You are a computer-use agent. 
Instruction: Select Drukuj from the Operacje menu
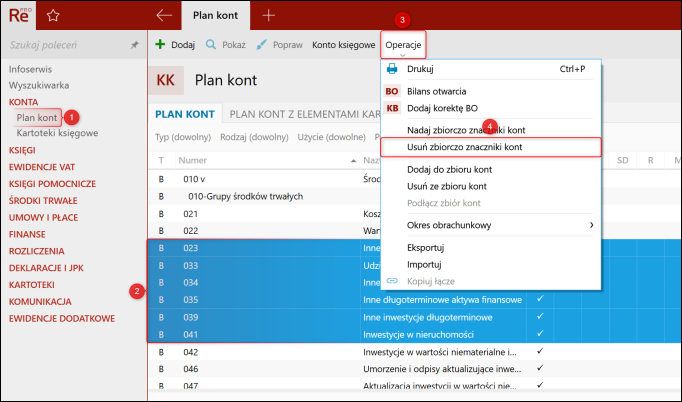(491, 69)
